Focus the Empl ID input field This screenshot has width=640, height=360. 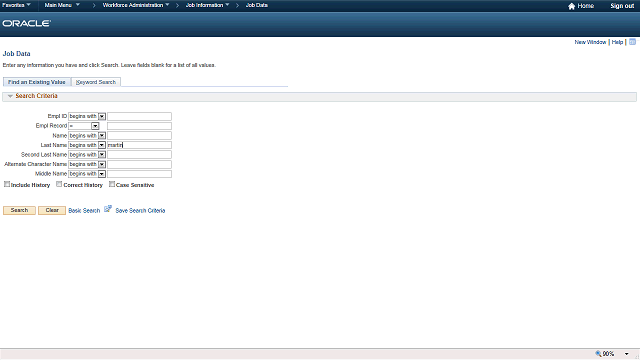pyautogui.click(x=139, y=116)
